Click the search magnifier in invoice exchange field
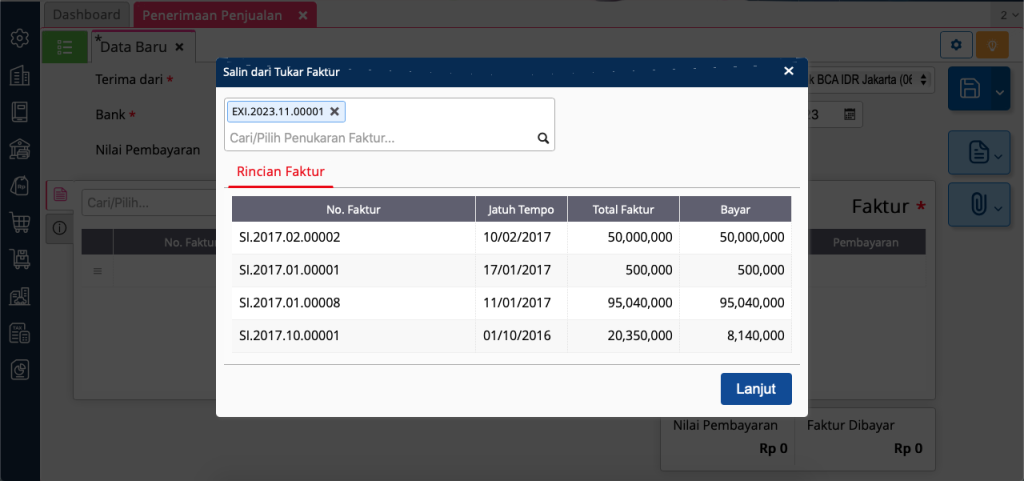1024x481 pixels. pos(543,139)
